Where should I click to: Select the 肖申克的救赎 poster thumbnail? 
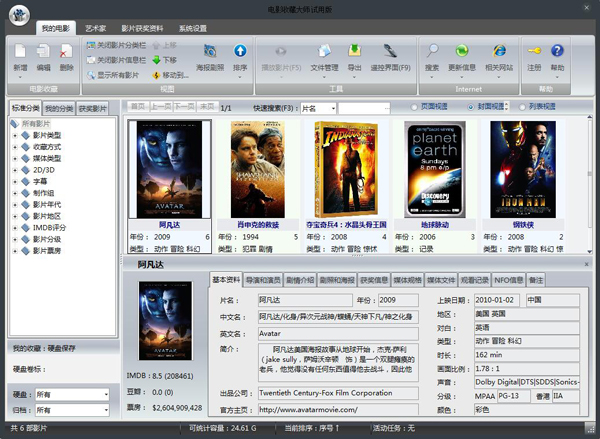click(258, 170)
